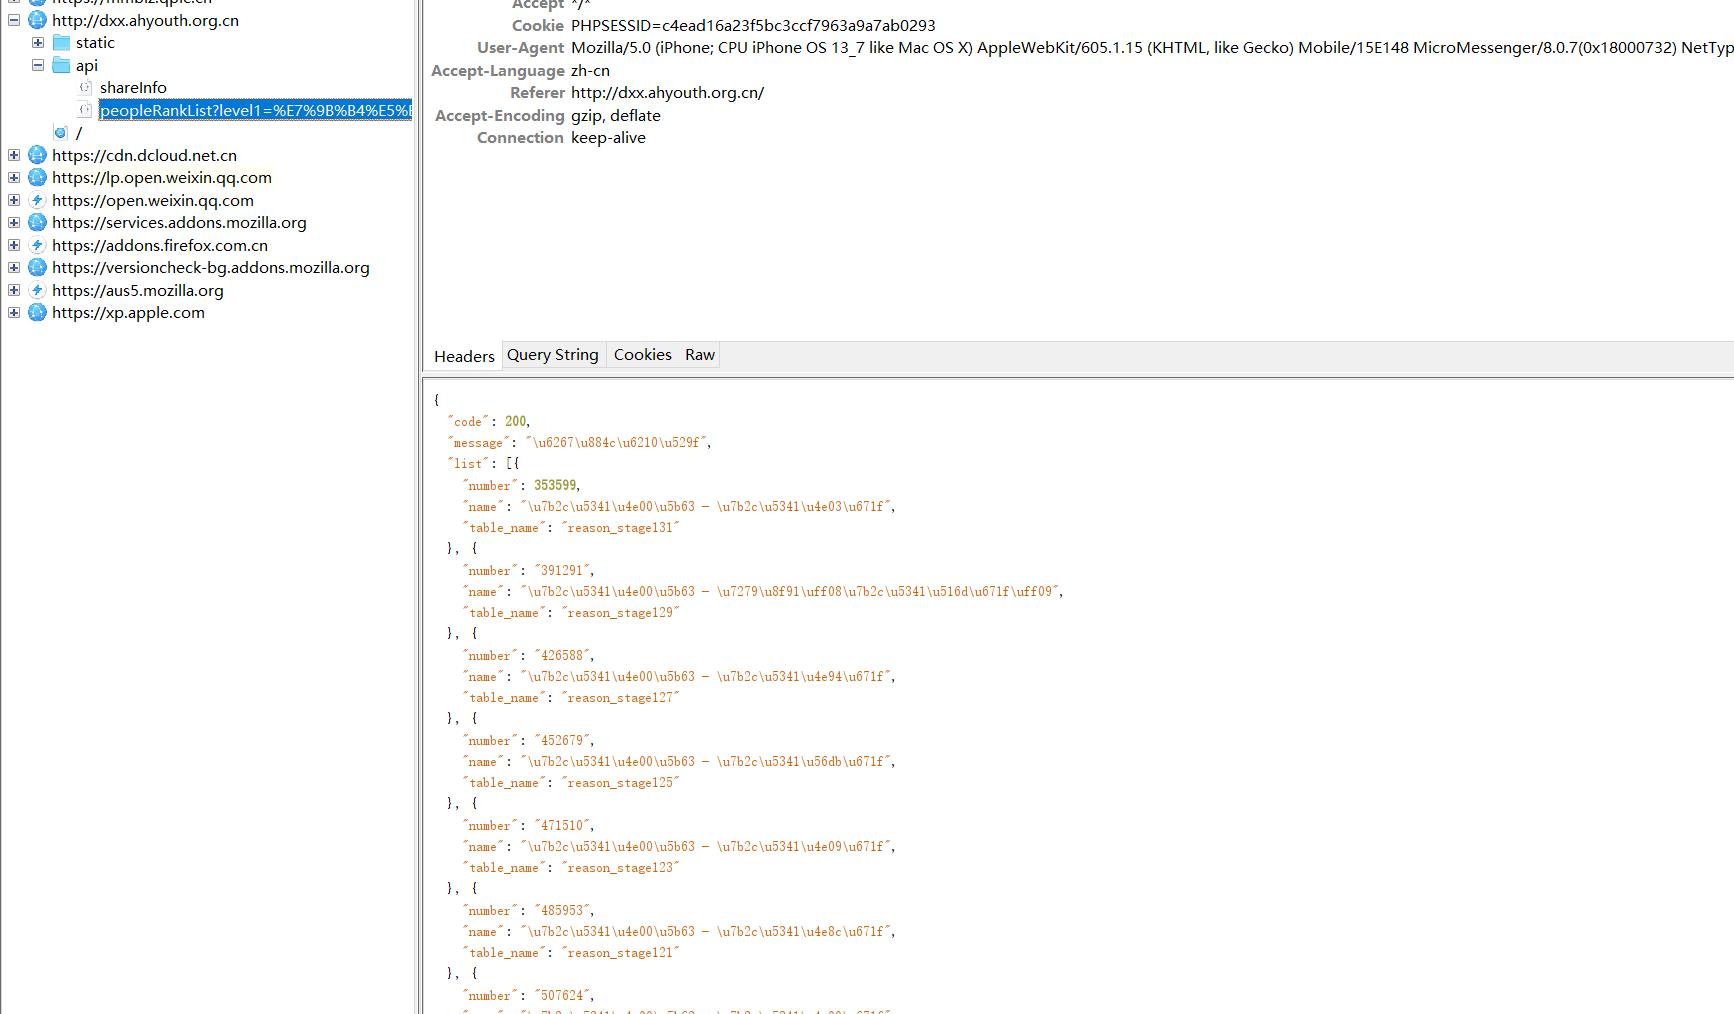The width and height of the screenshot is (1734, 1014).
Task: Click globe icon of xp.apple.com
Action: [x=37, y=312]
